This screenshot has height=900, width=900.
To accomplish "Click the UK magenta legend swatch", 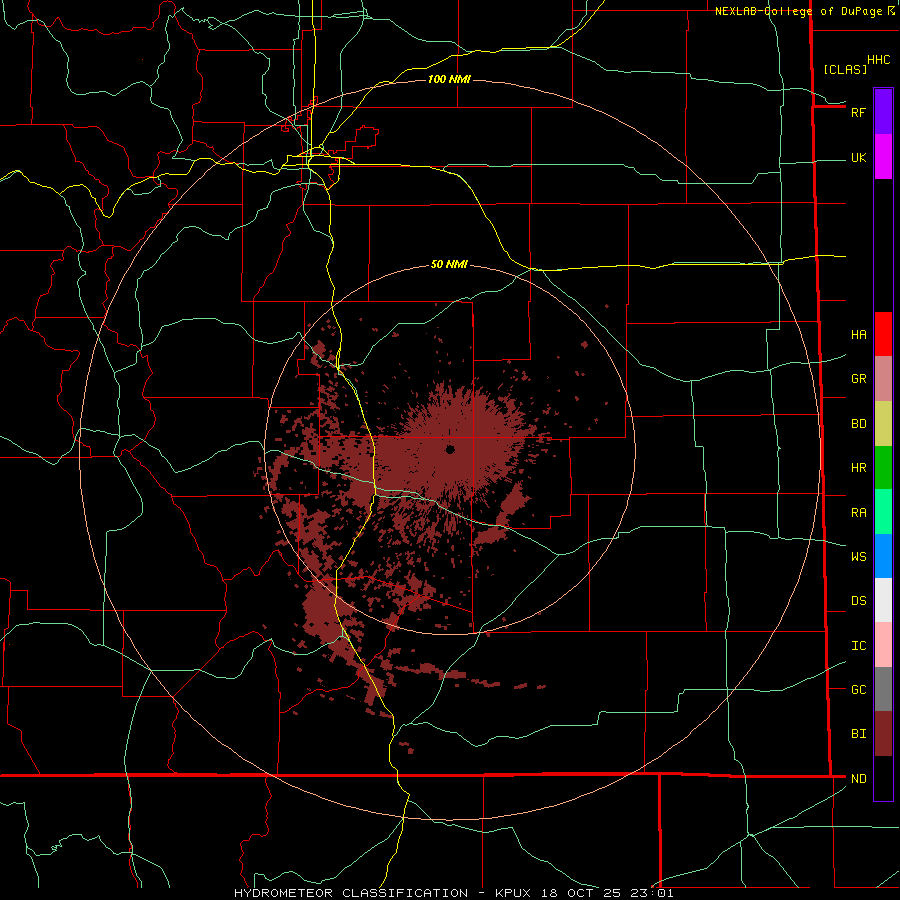I will click(883, 157).
